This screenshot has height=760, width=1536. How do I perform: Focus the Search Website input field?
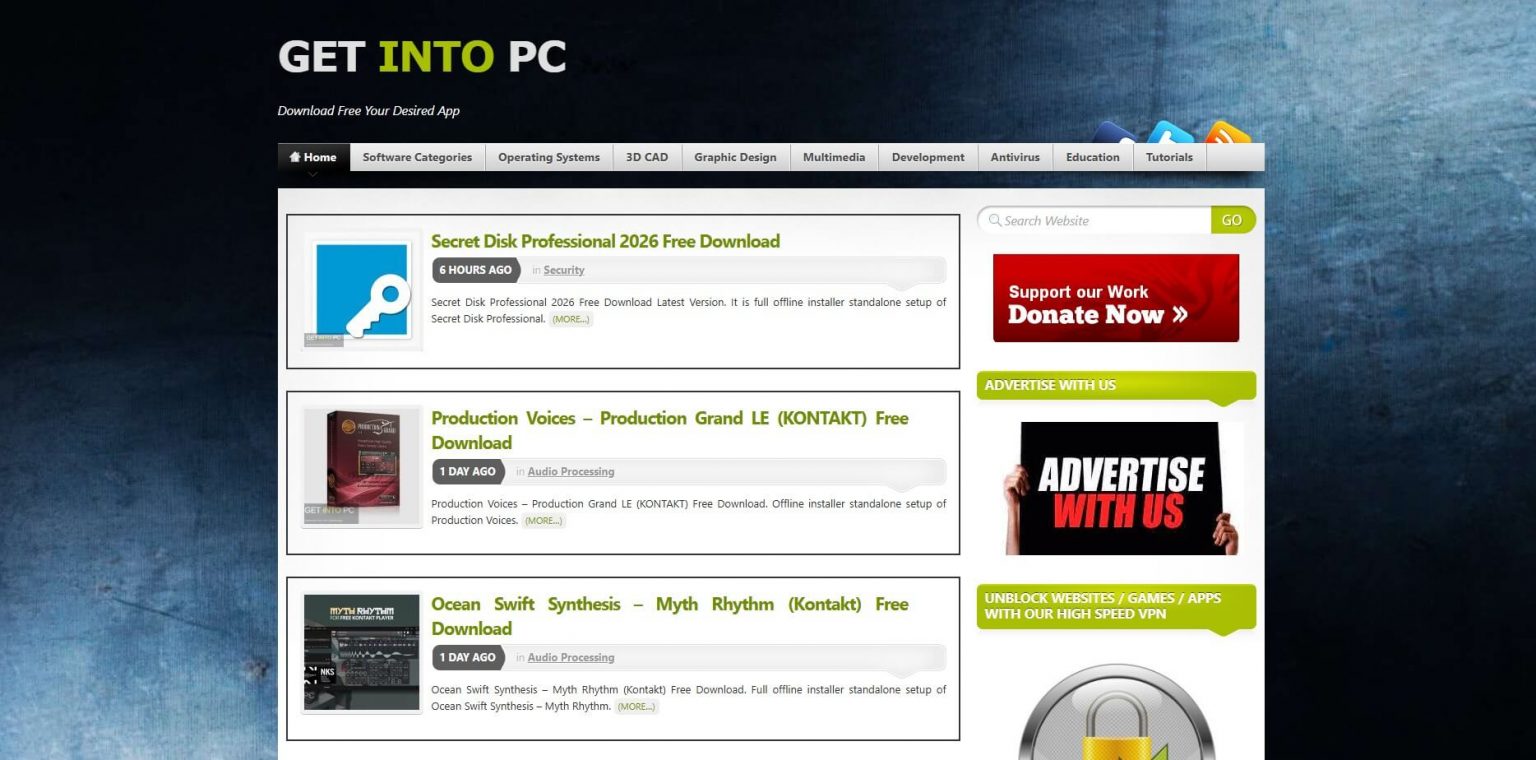pos(1094,220)
